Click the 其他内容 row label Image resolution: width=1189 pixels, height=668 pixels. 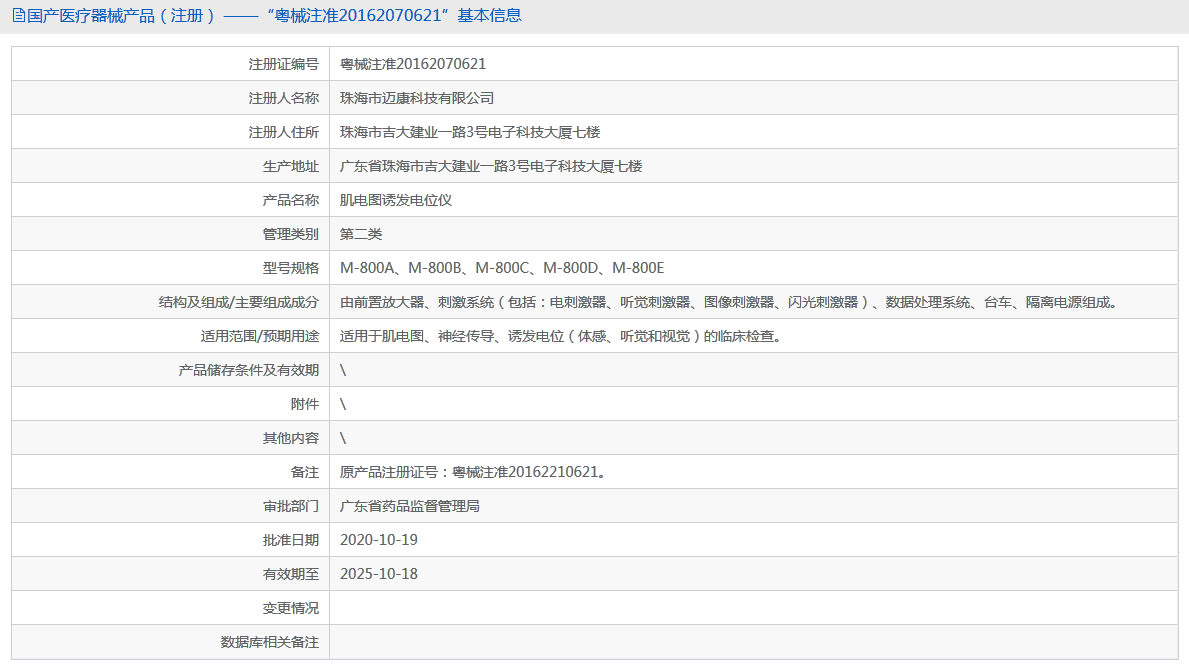click(290, 438)
